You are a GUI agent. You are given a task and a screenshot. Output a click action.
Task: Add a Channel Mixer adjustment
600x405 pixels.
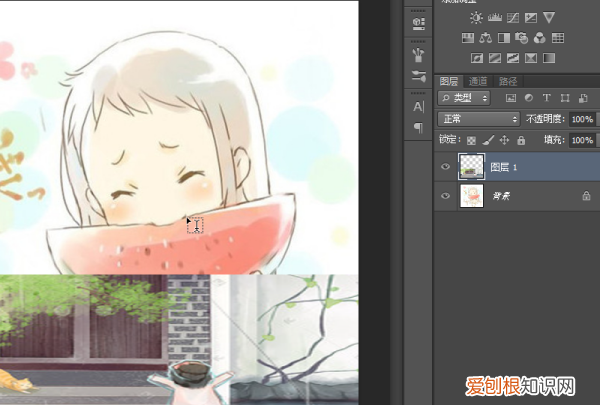pos(539,38)
